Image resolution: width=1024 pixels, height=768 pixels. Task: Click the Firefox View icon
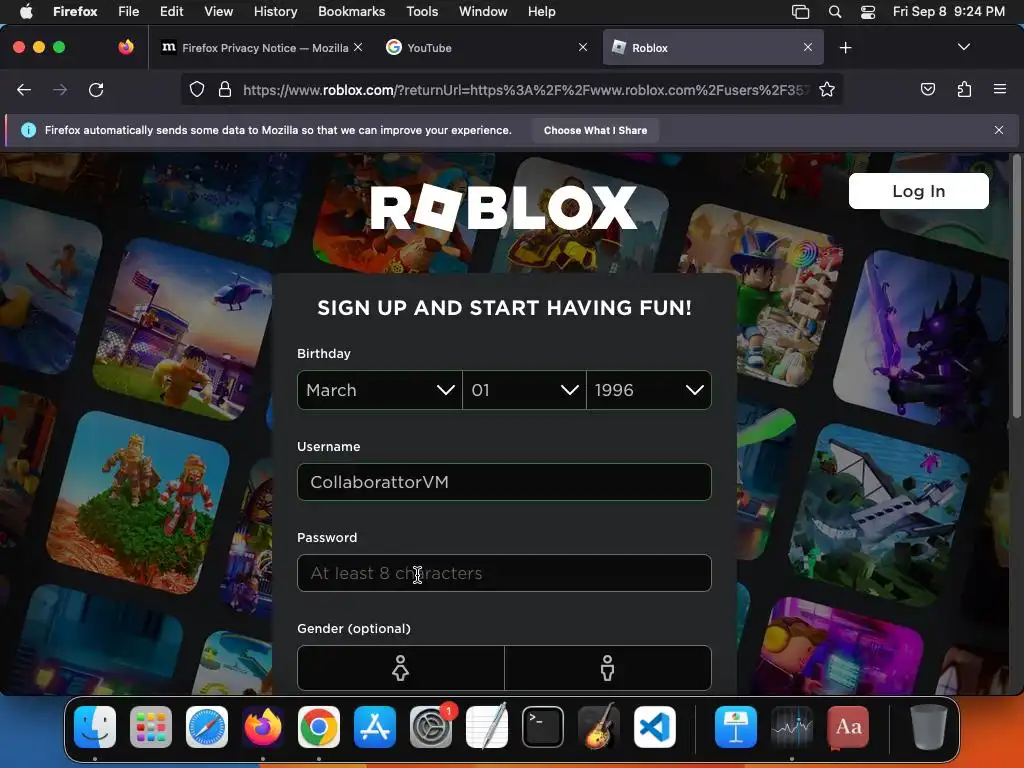(x=126, y=47)
